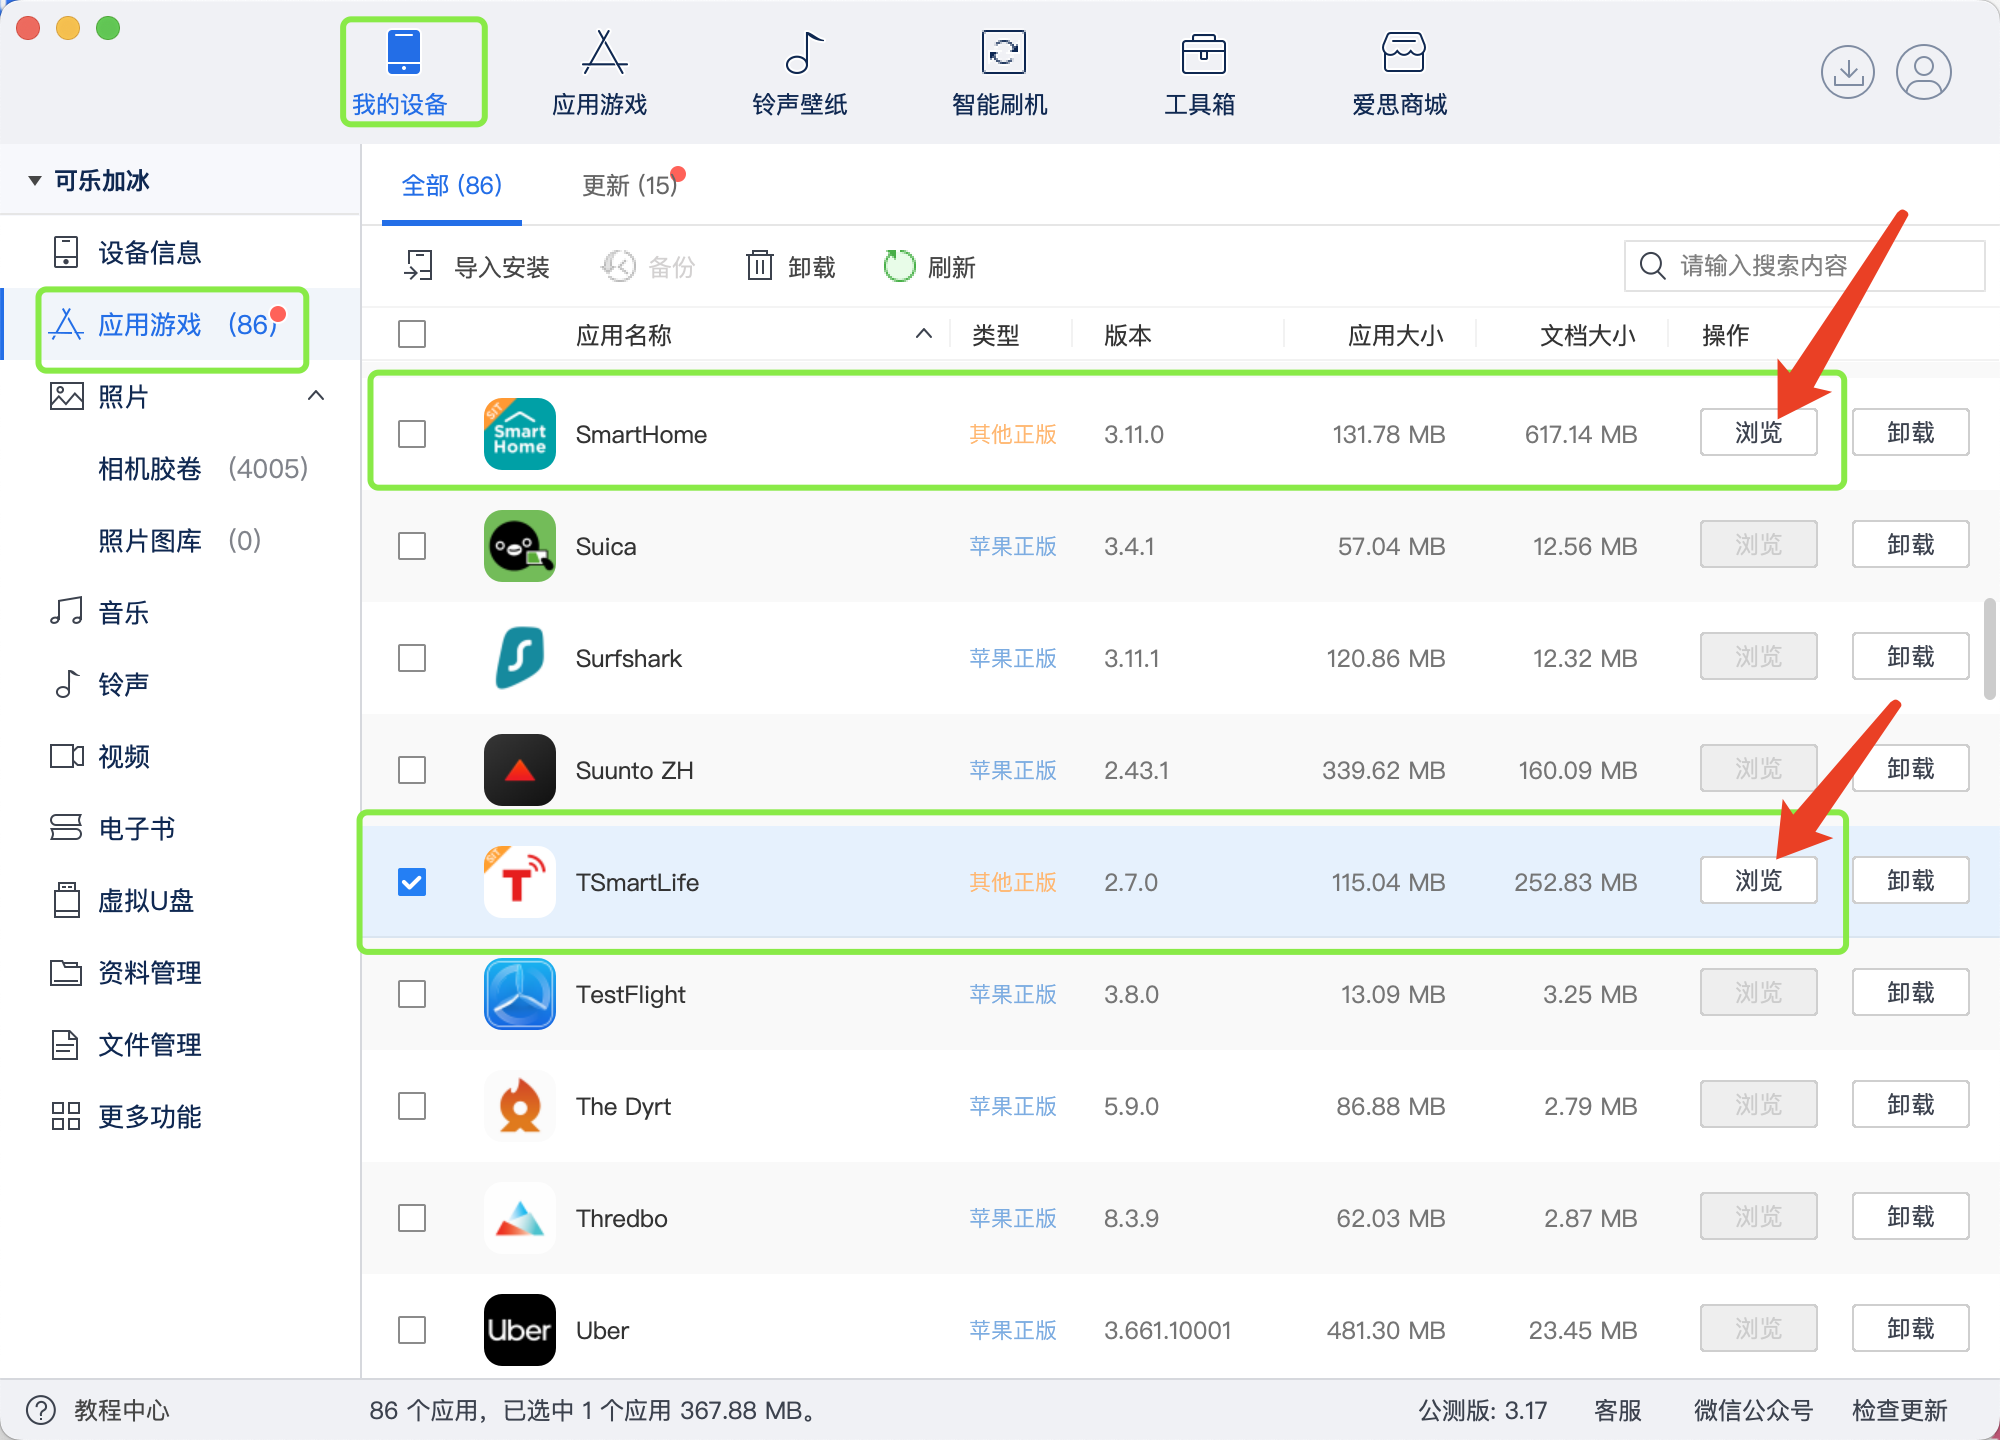2000x1440 pixels.
Task: Sort by 文档大小 column header
Action: click(1587, 335)
